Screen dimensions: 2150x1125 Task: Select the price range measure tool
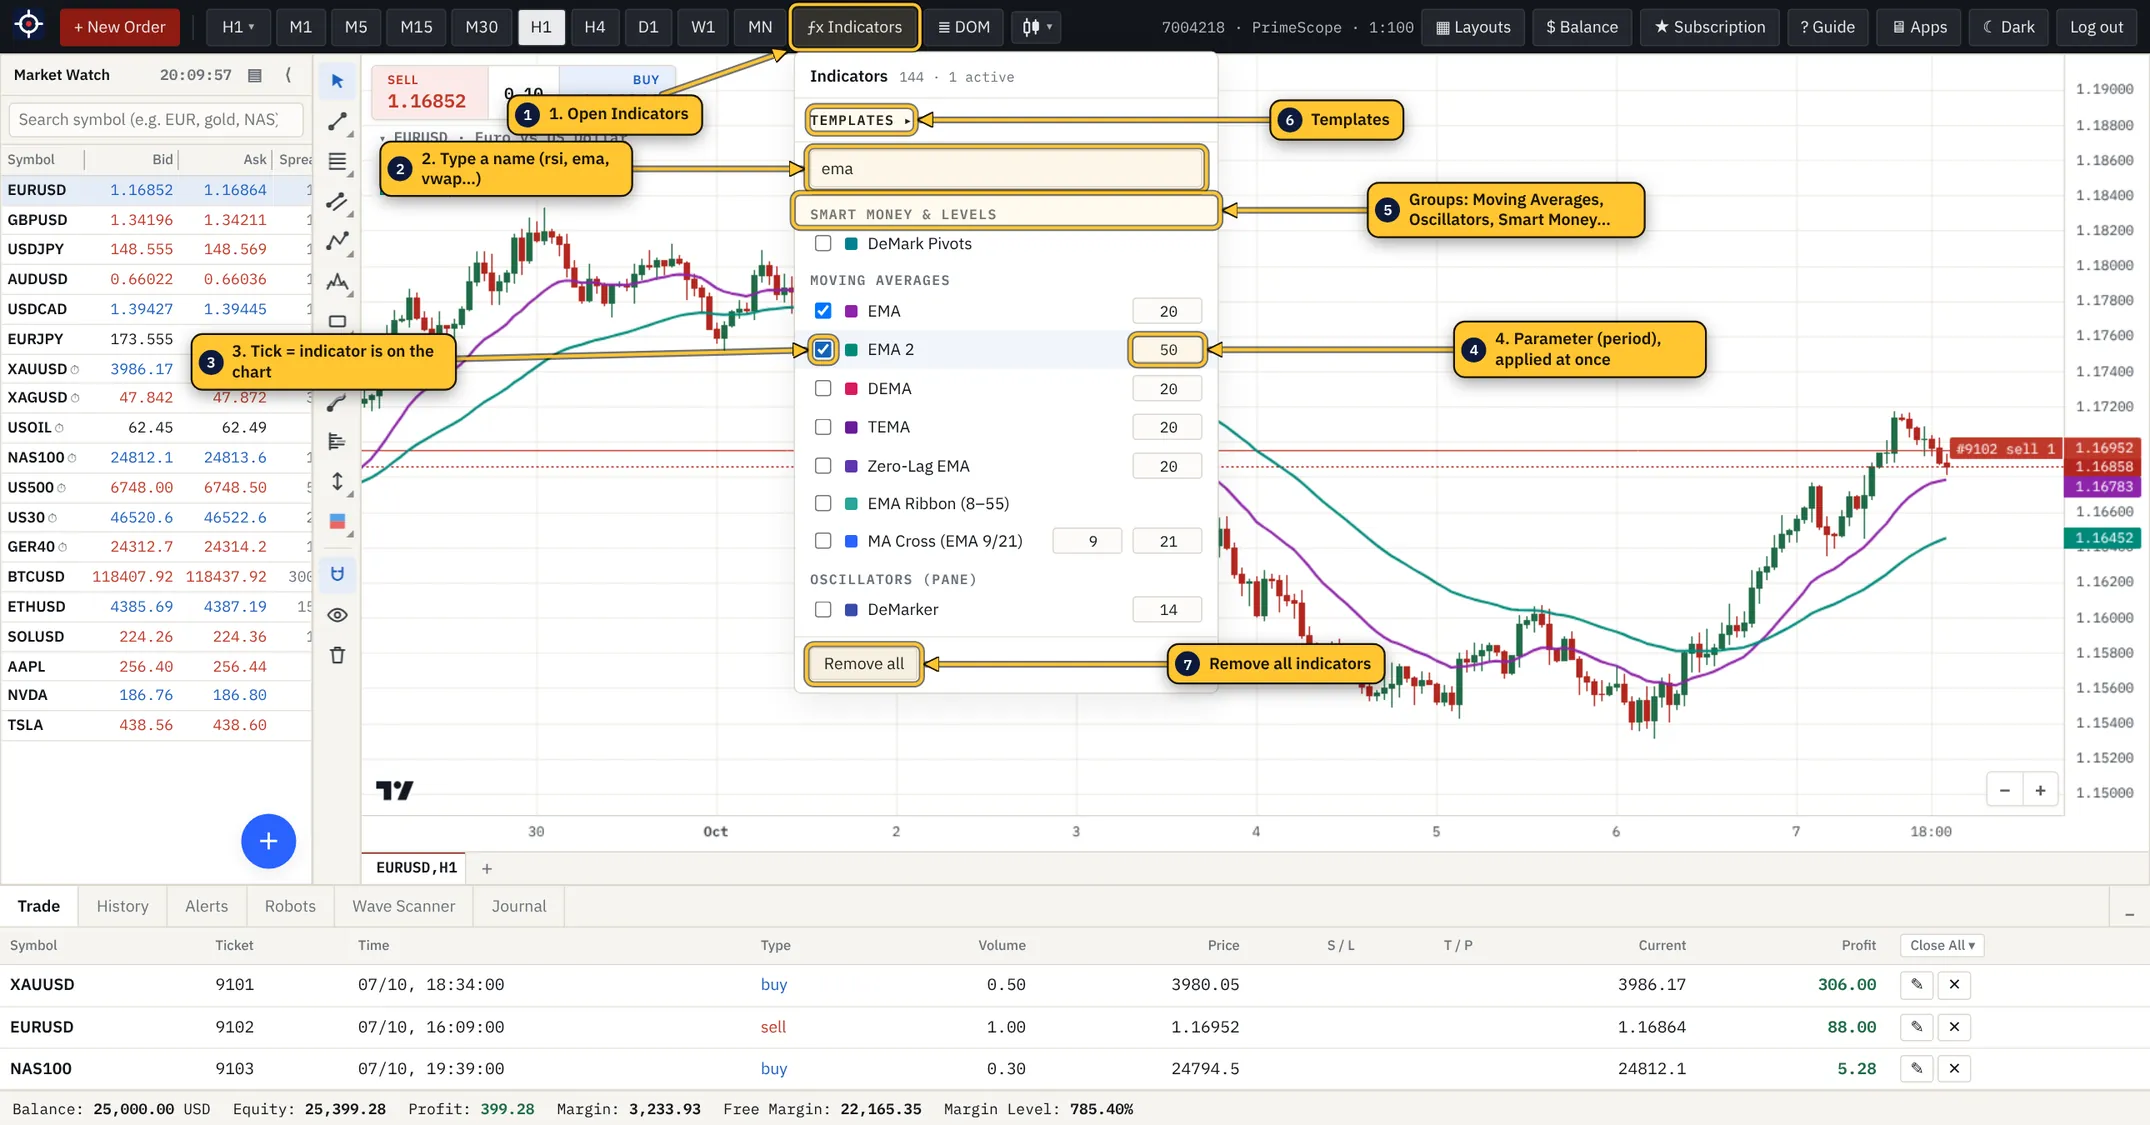tap(337, 482)
